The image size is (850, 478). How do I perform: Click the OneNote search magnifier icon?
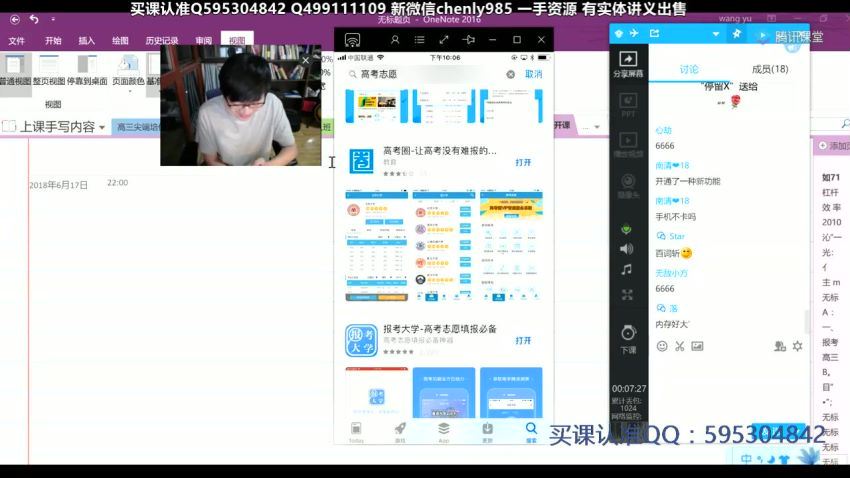845,124
